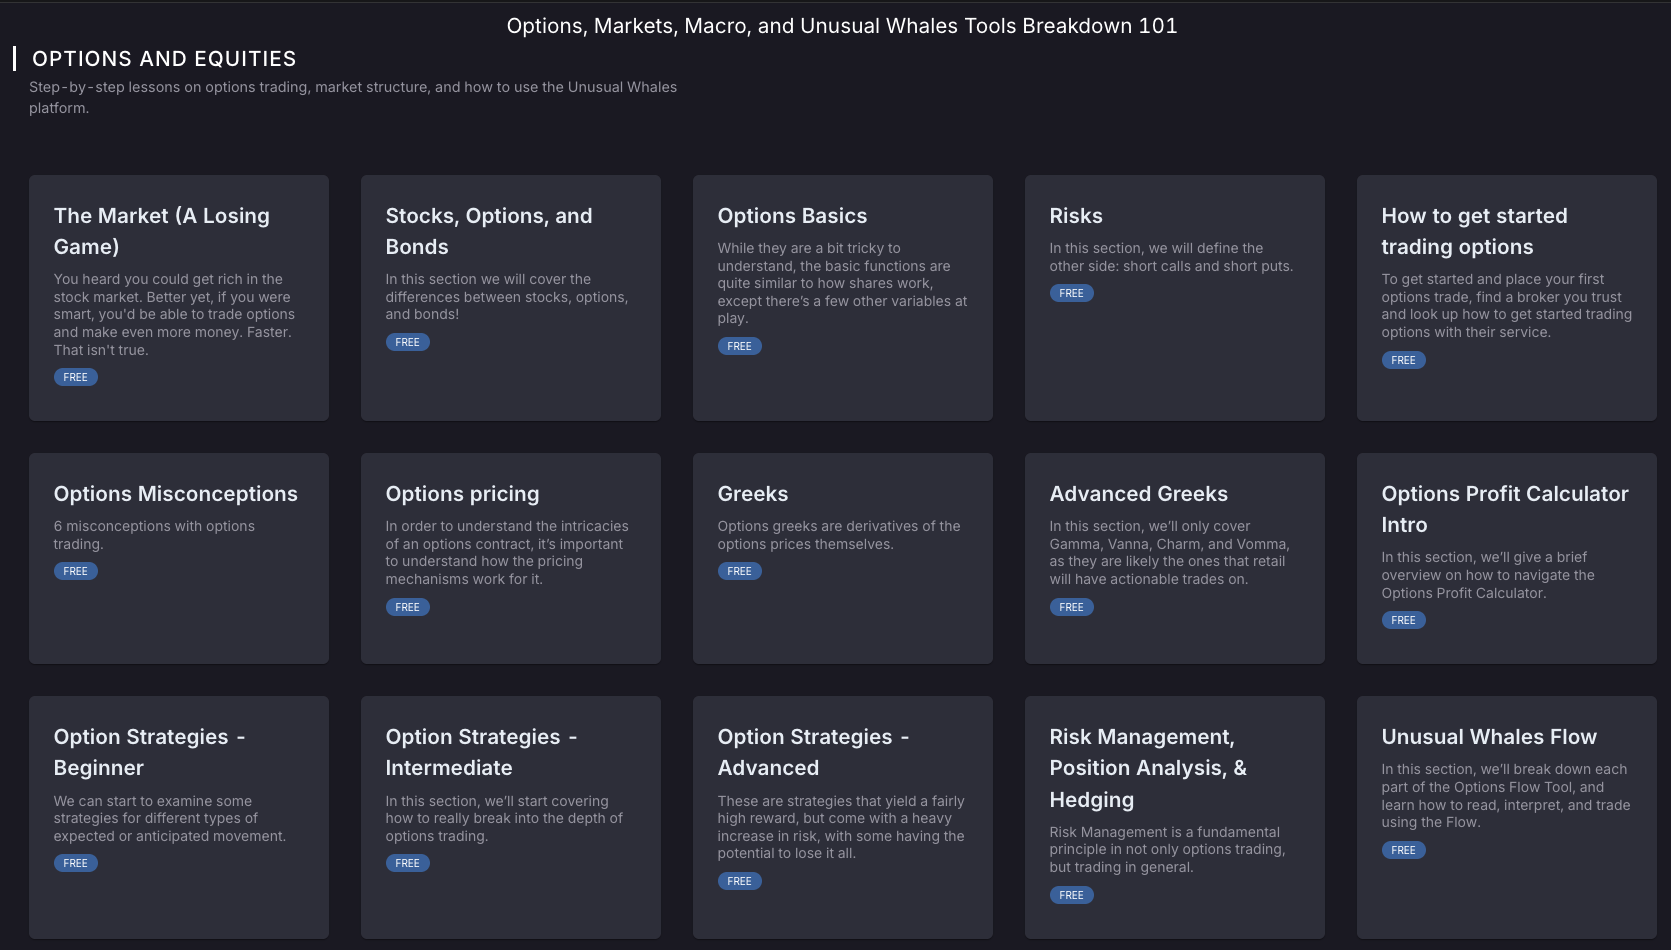1671x950 pixels.
Task: Click FREE badge on the Risks card
Action: (1072, 293)
